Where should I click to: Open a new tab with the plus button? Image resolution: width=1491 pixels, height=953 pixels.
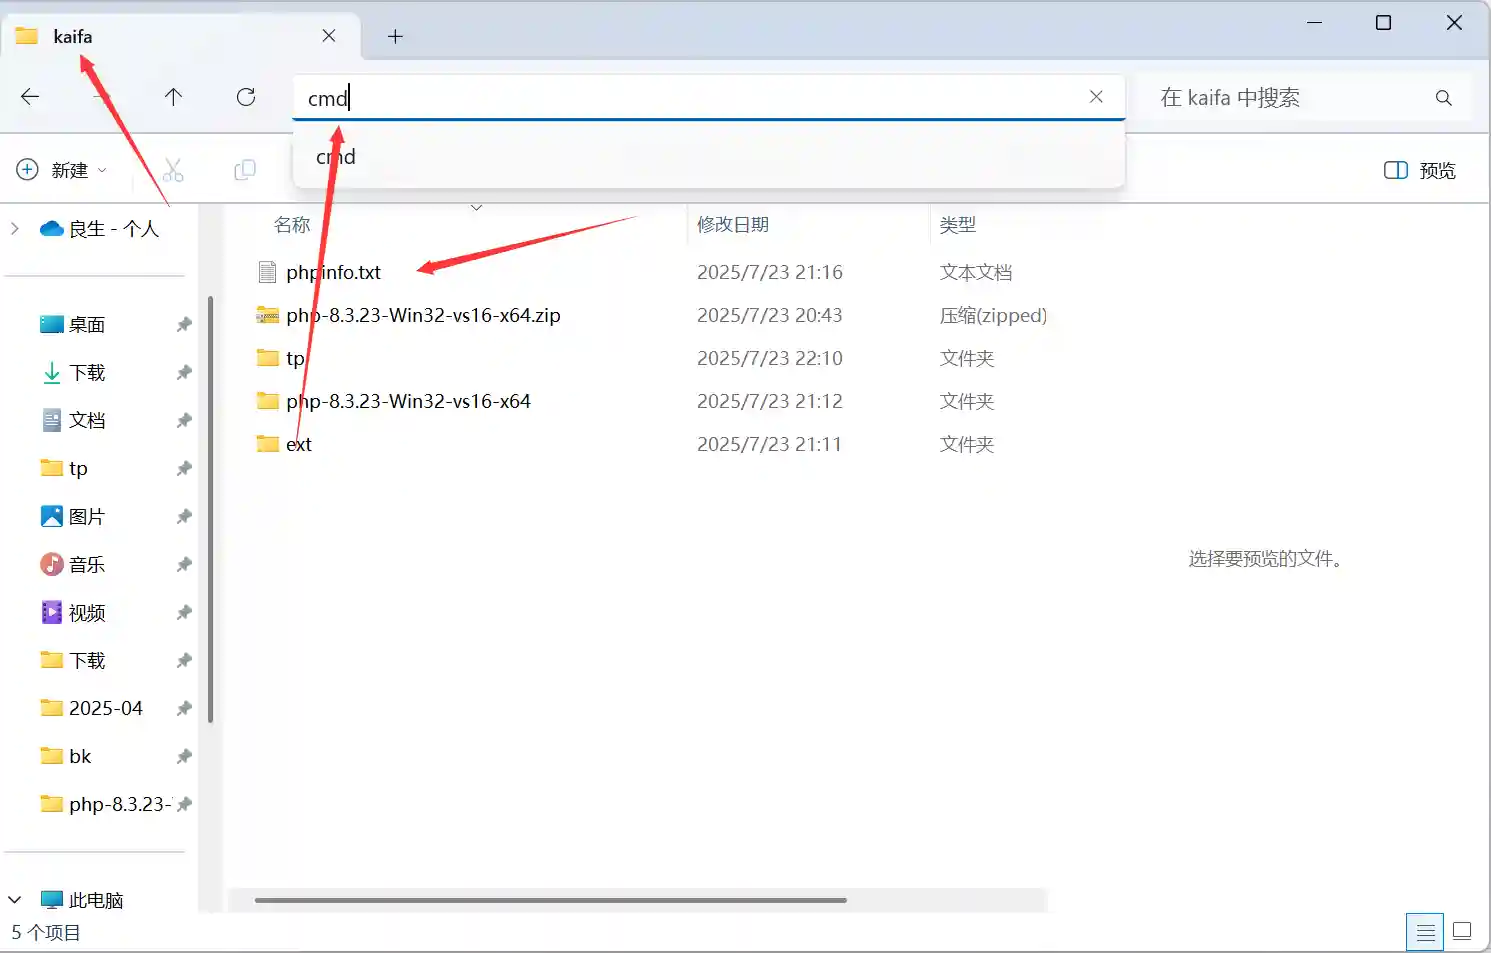pos(395,35)
